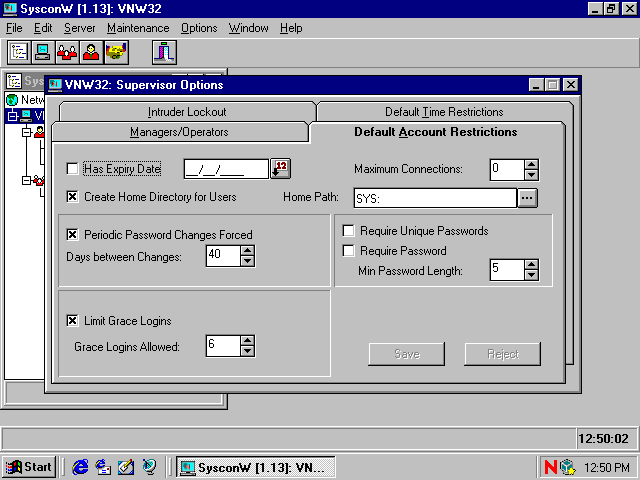
Task: Click the expiry date input field
Action: coord(226,169)
